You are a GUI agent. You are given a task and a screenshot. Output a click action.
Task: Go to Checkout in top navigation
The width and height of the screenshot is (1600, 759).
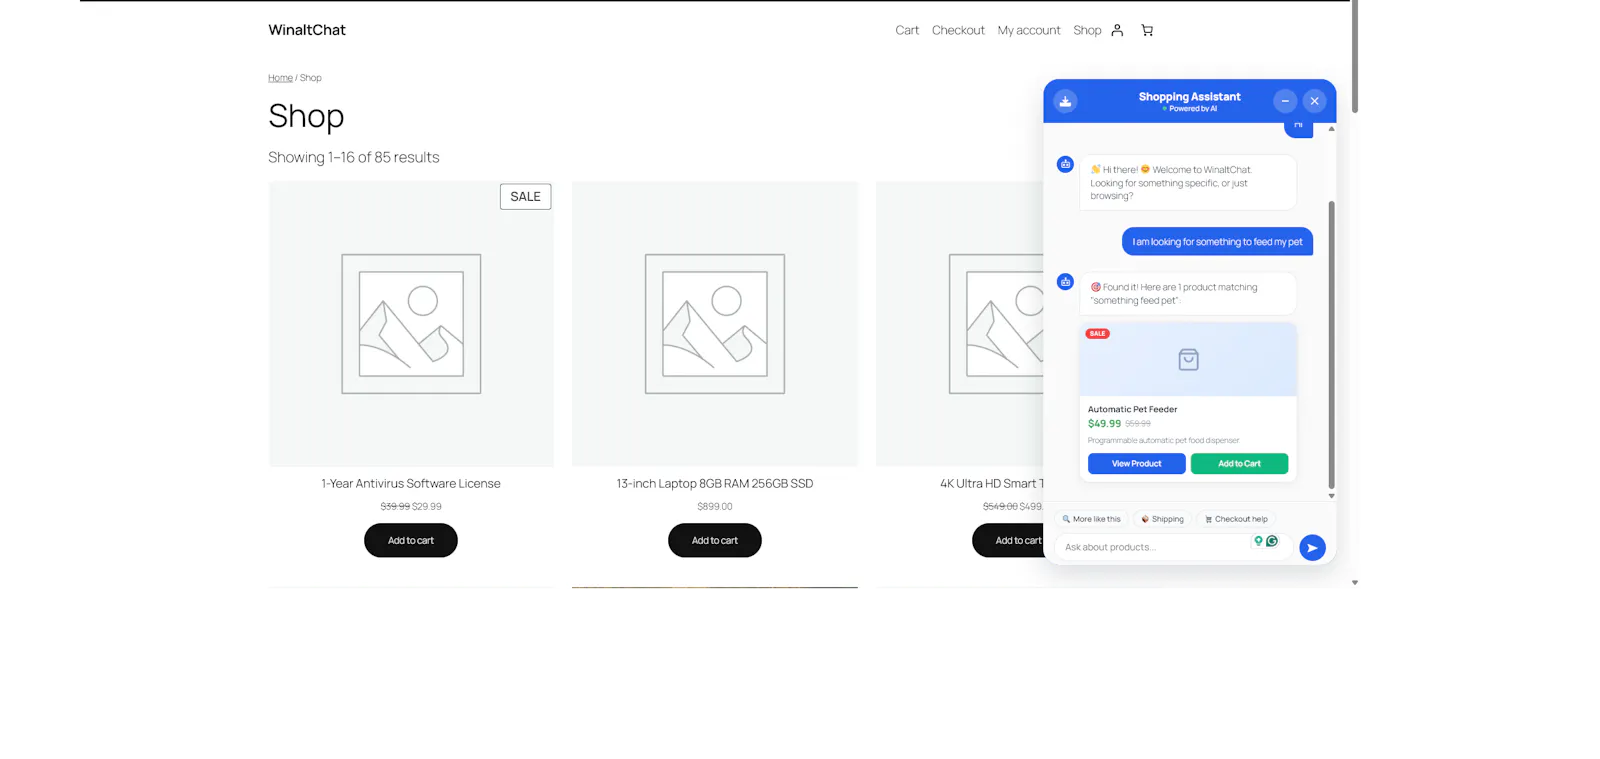(x=958, y=30)
